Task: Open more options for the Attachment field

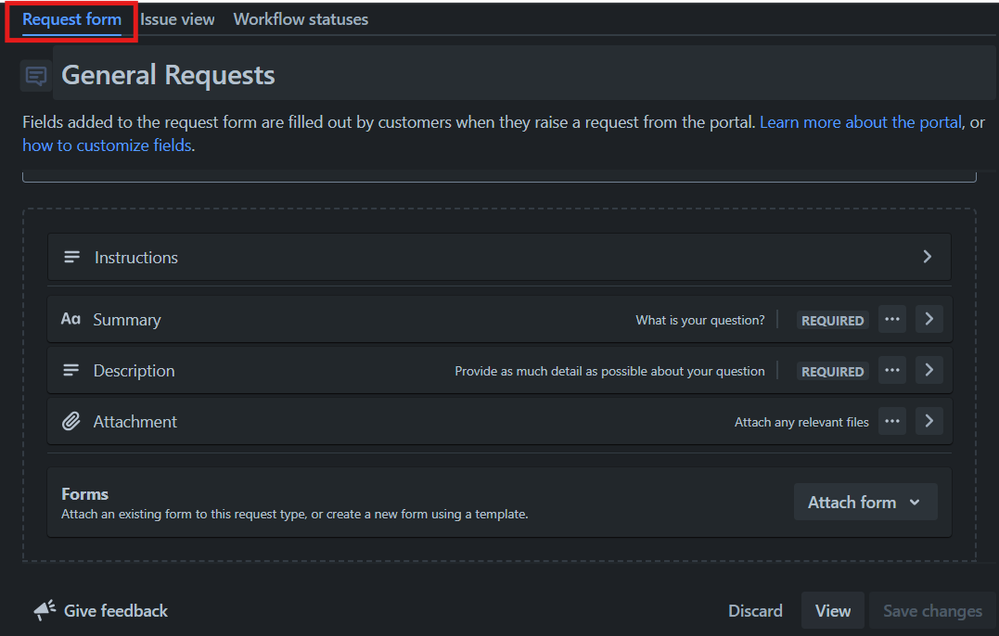Action: pos(892,421)
